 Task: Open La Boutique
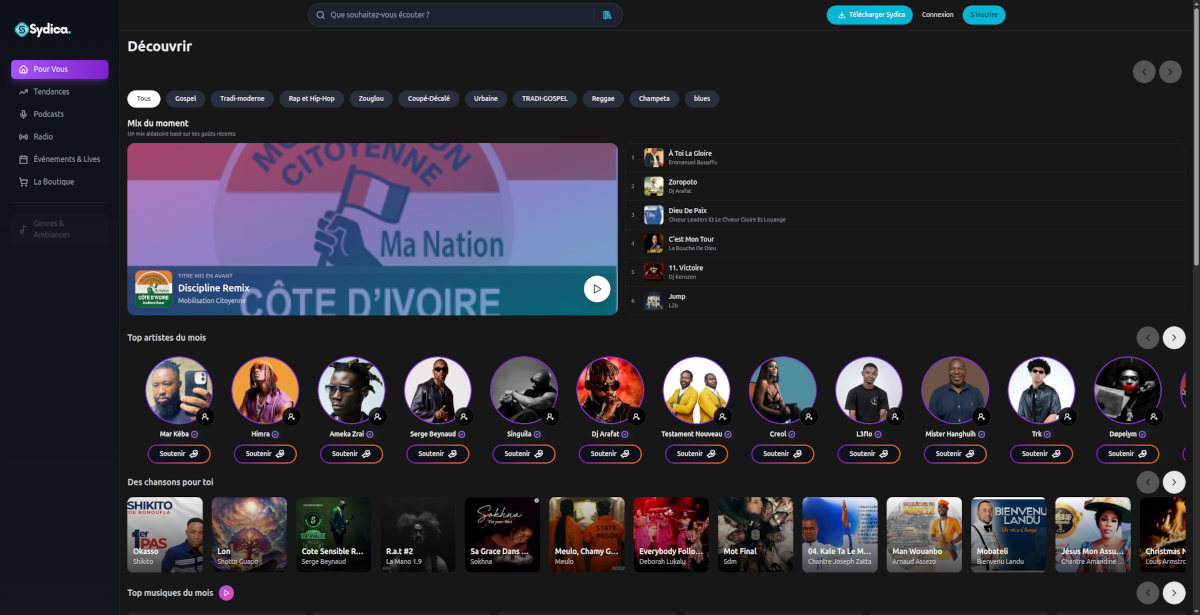[x=60, y=182]
